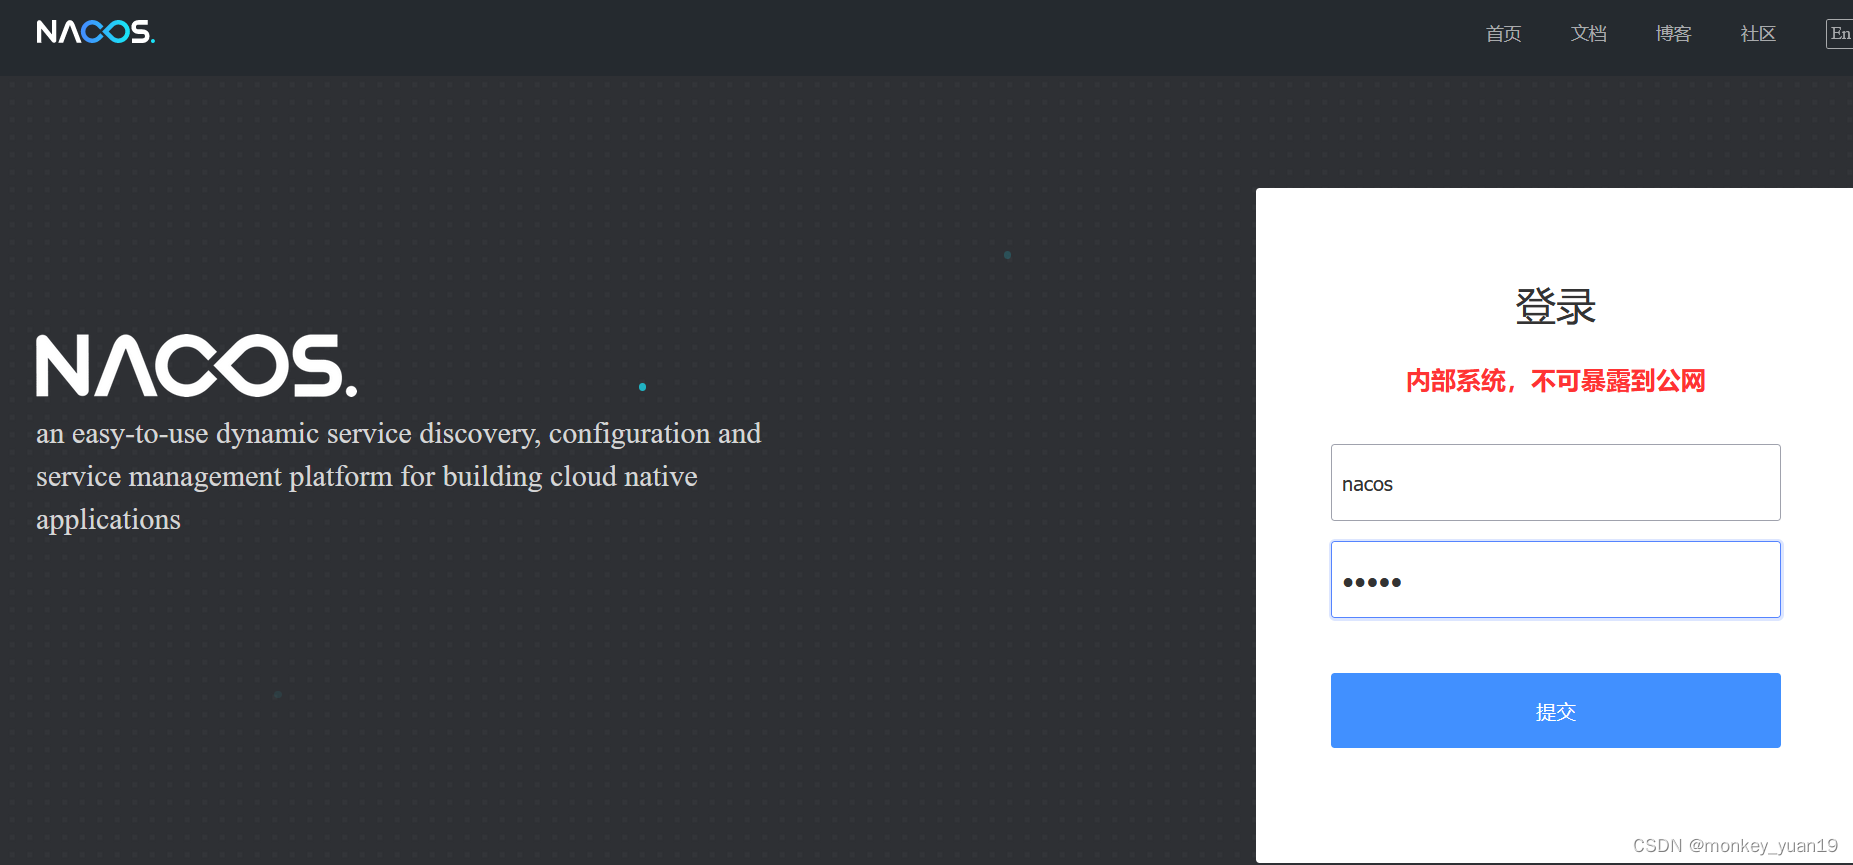Open the 首页 home menu item

coord(1503,34)
